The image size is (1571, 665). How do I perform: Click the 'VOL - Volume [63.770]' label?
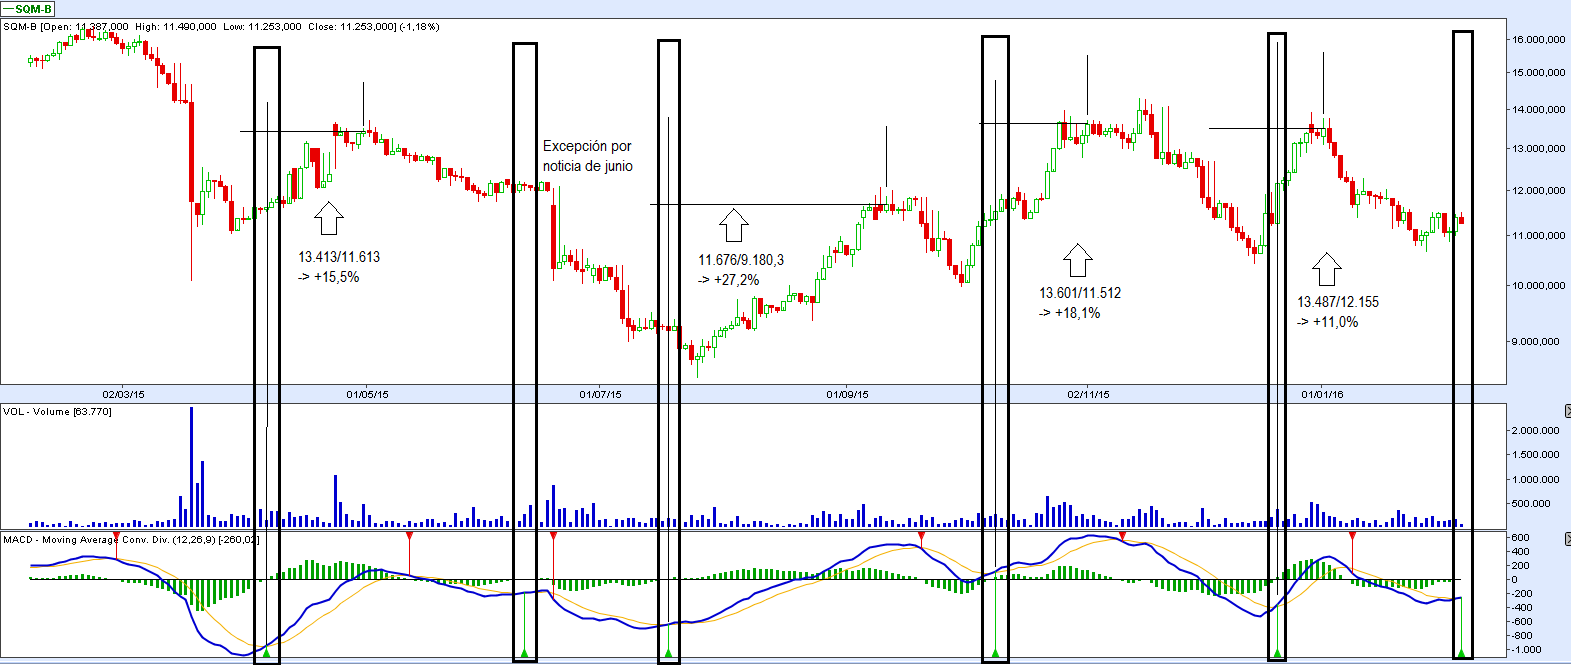(x=57, y=412)
